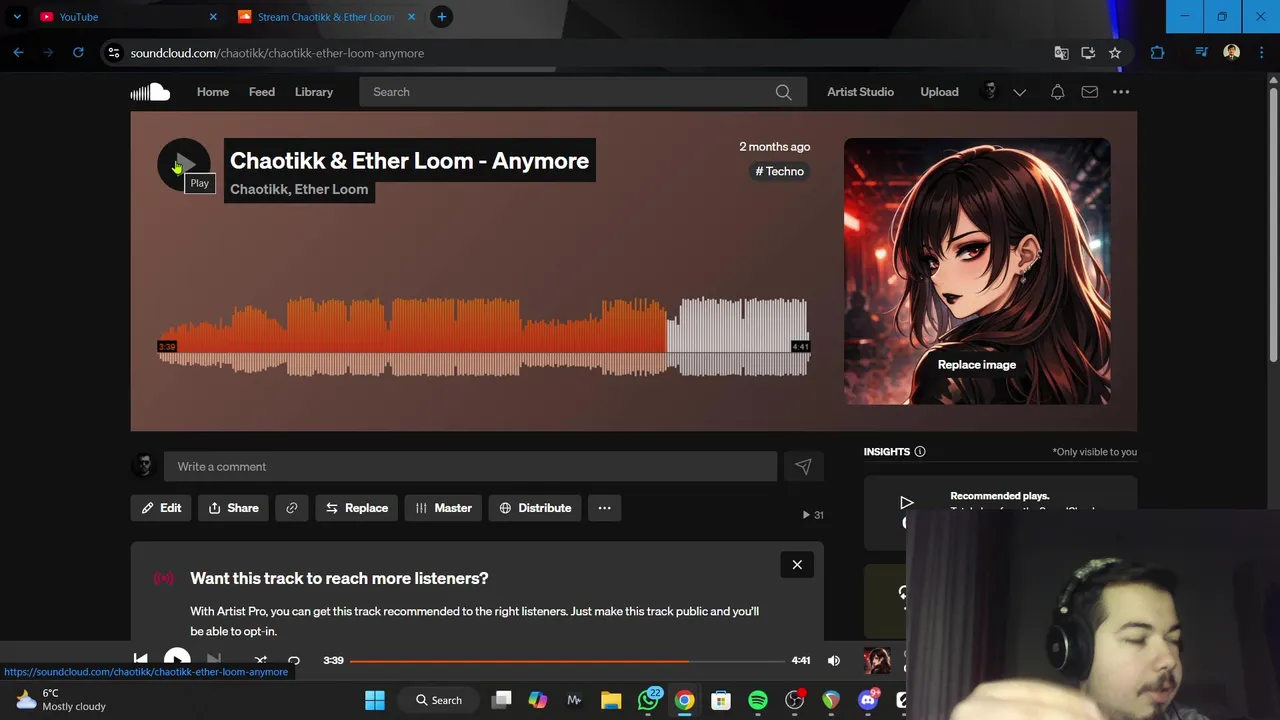1280x720 pixels.
Task: Click the address bar URL
Action: 277,53
